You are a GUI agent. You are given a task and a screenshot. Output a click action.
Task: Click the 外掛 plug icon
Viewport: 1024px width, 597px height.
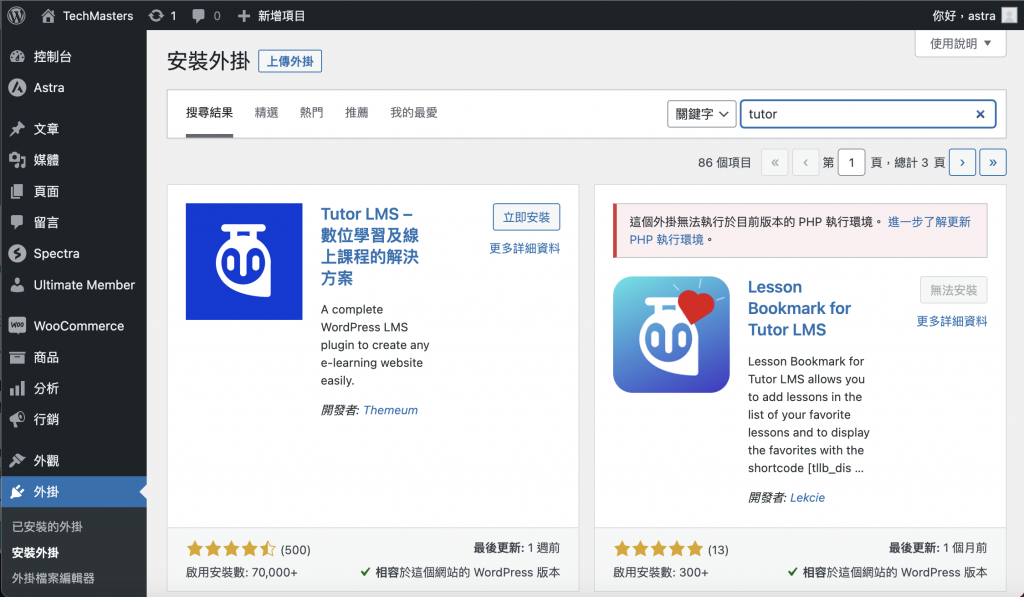(18, 492)
